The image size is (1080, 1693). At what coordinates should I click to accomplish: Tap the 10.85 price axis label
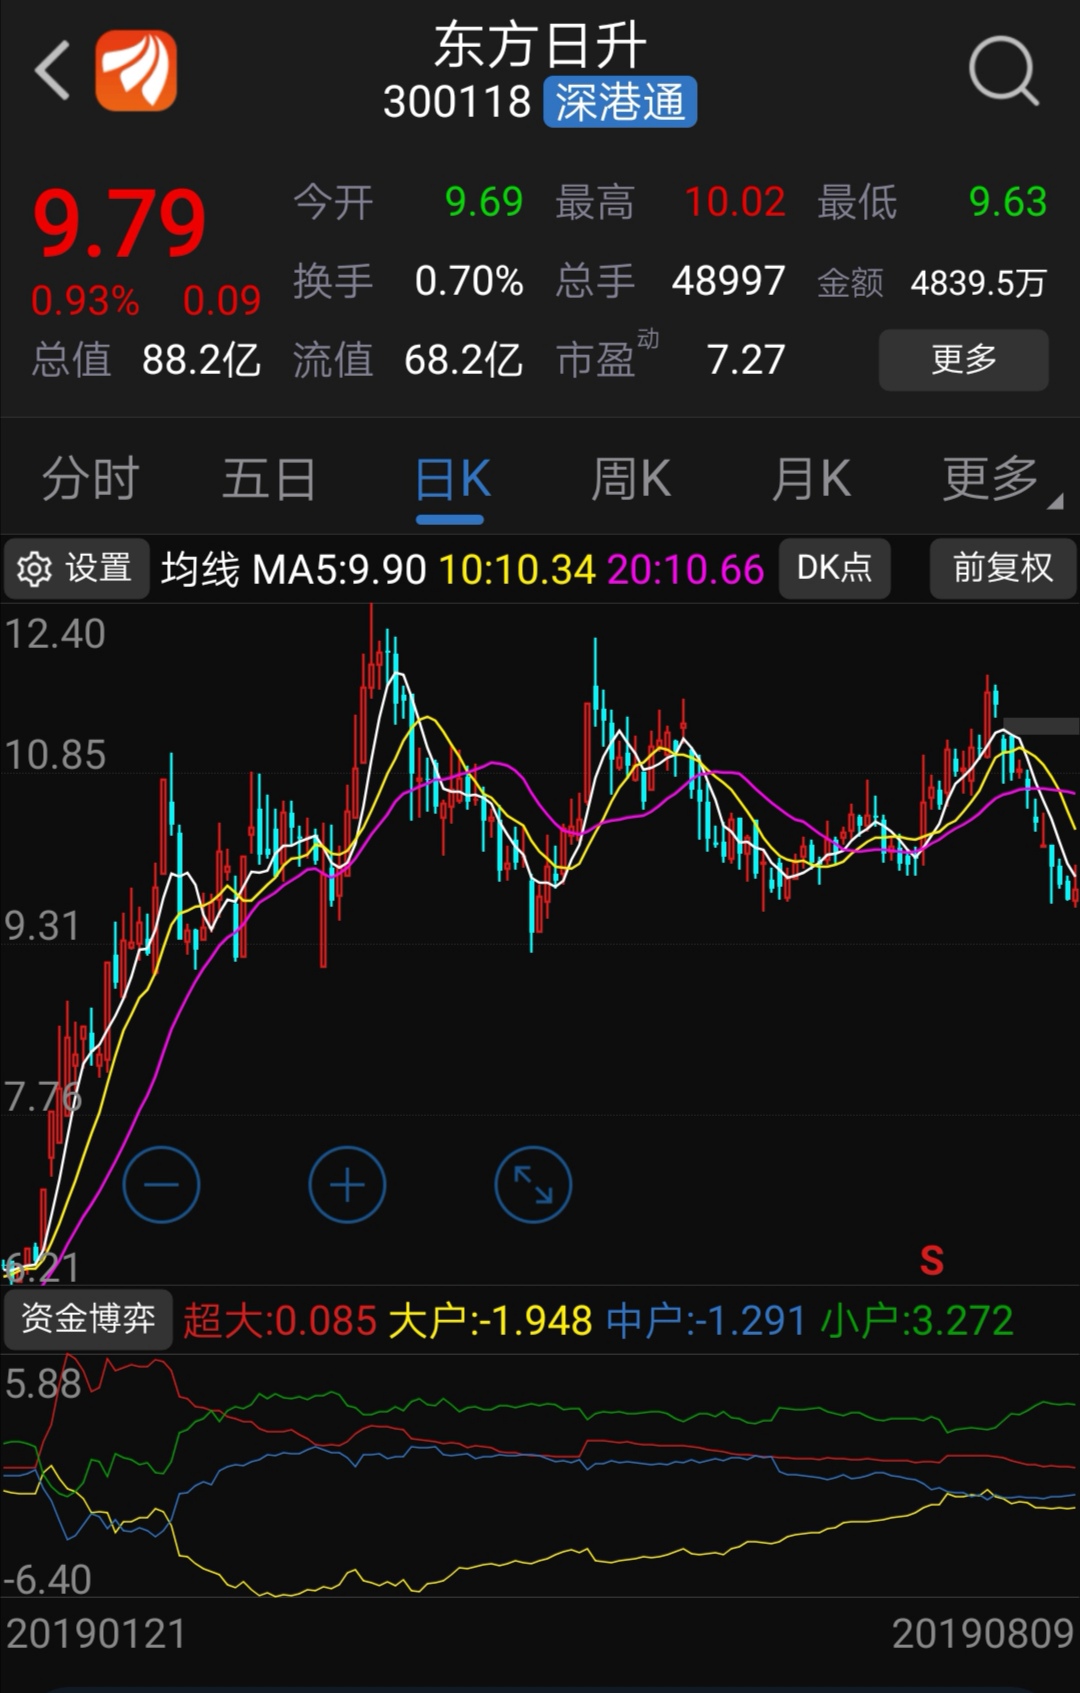coord(55,755)
